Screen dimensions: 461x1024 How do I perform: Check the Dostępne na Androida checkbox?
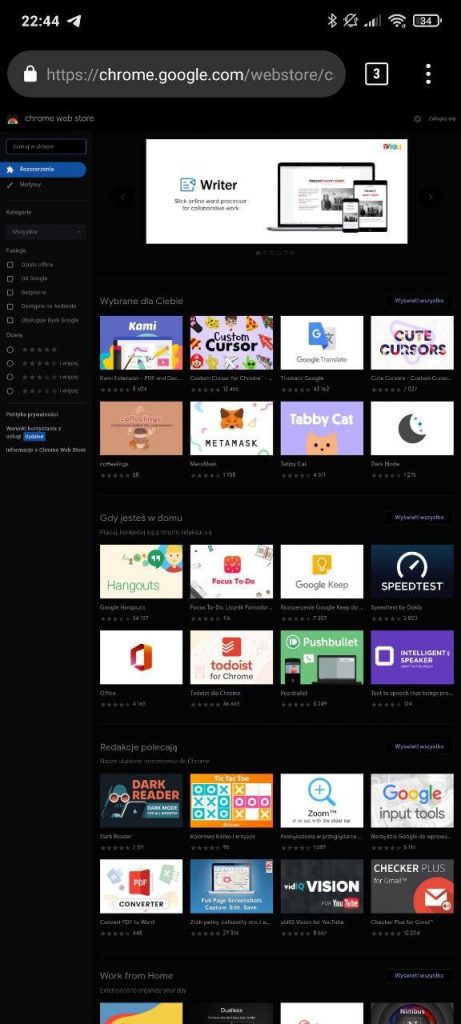pyautogui.click(x=10, y=306)
